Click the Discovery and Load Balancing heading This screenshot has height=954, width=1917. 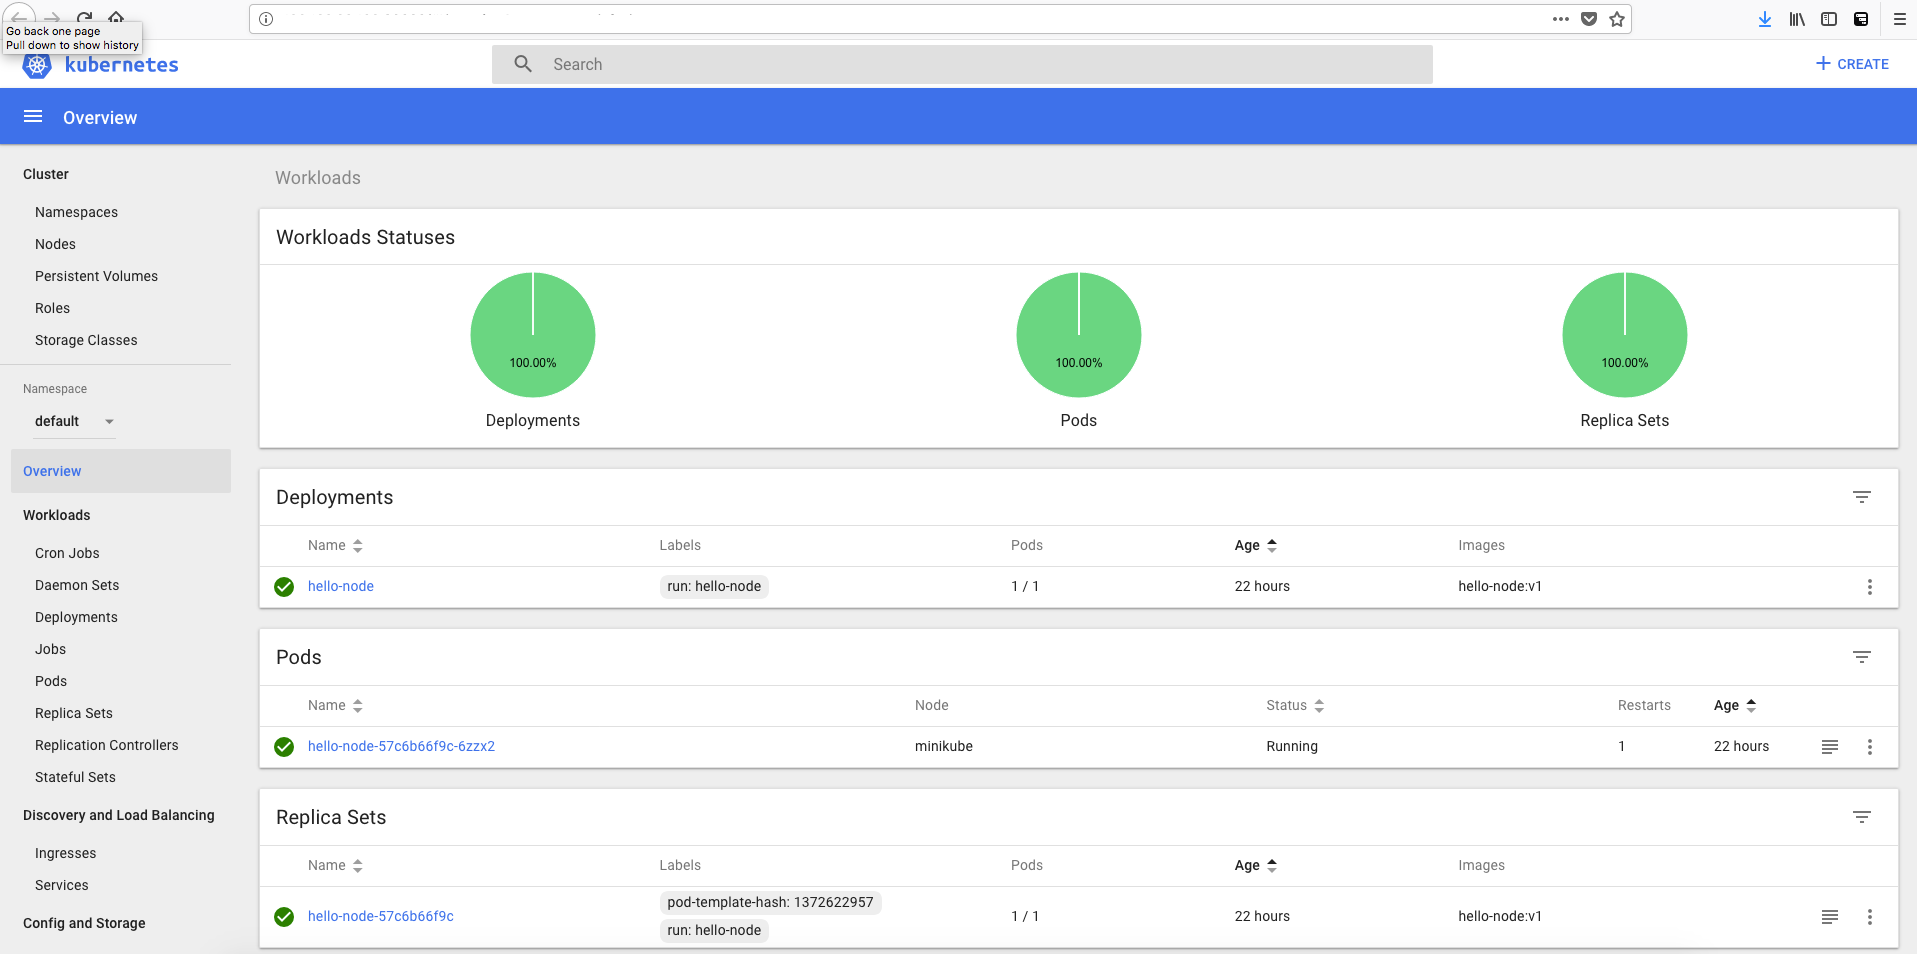(x=118, y=815)
